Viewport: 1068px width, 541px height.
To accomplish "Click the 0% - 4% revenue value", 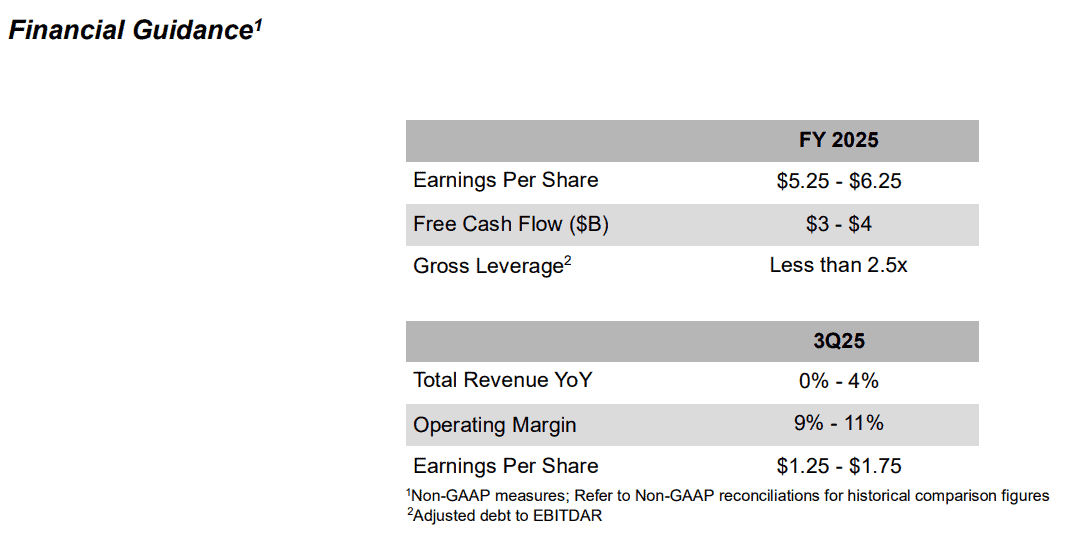I will pyautogui.click(x=838, y=381).
